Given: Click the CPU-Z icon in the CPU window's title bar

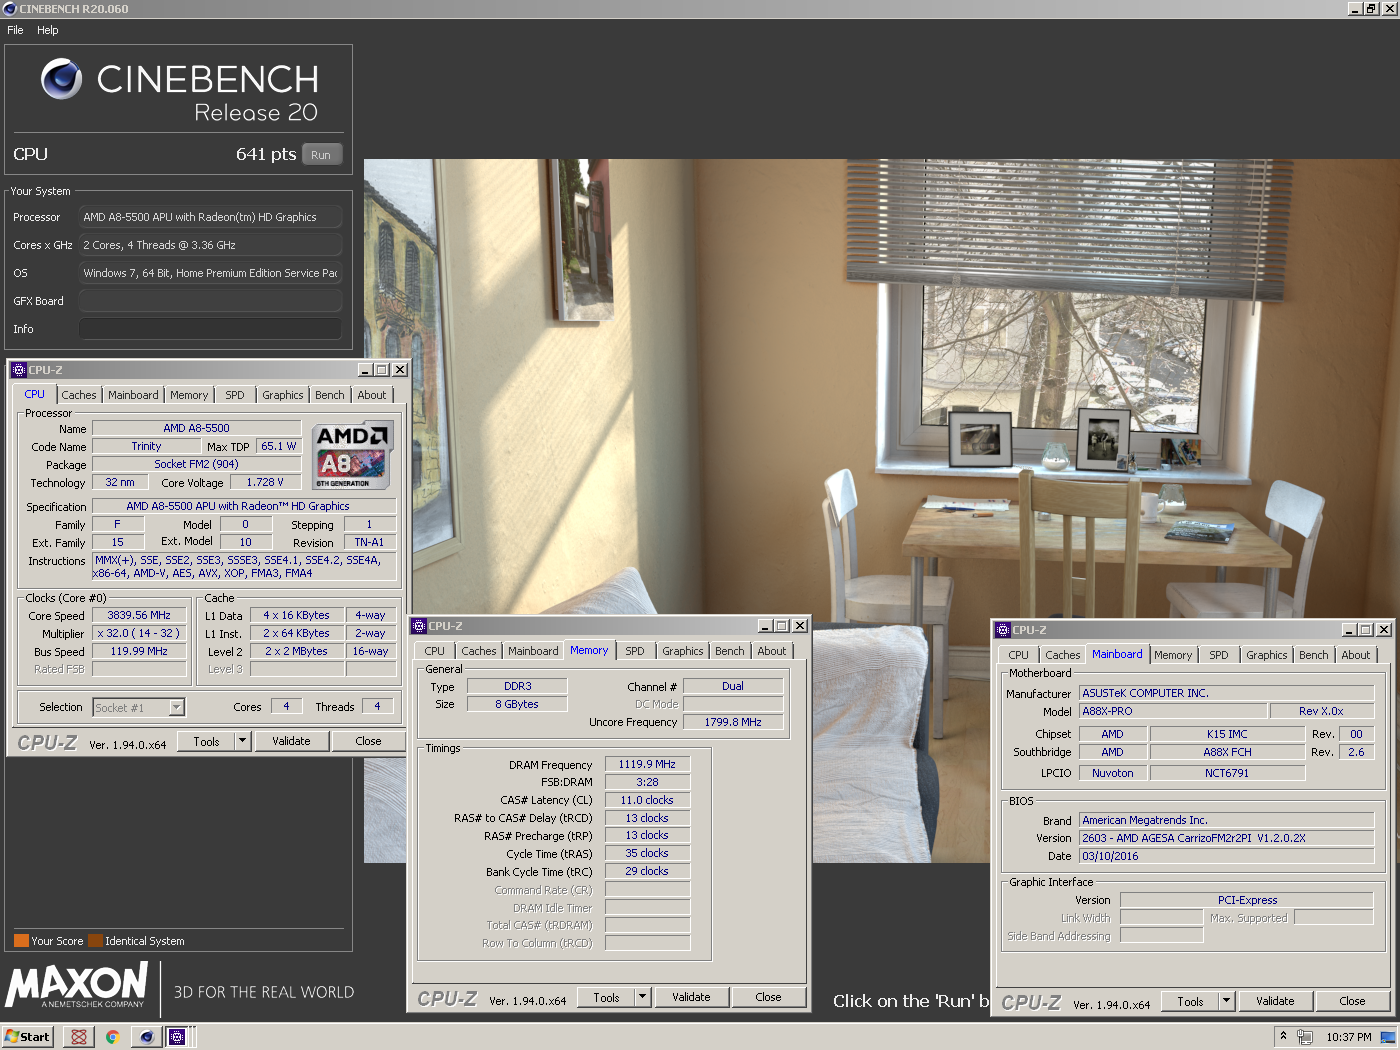Looking at the screenshot, I should (19, 370).
